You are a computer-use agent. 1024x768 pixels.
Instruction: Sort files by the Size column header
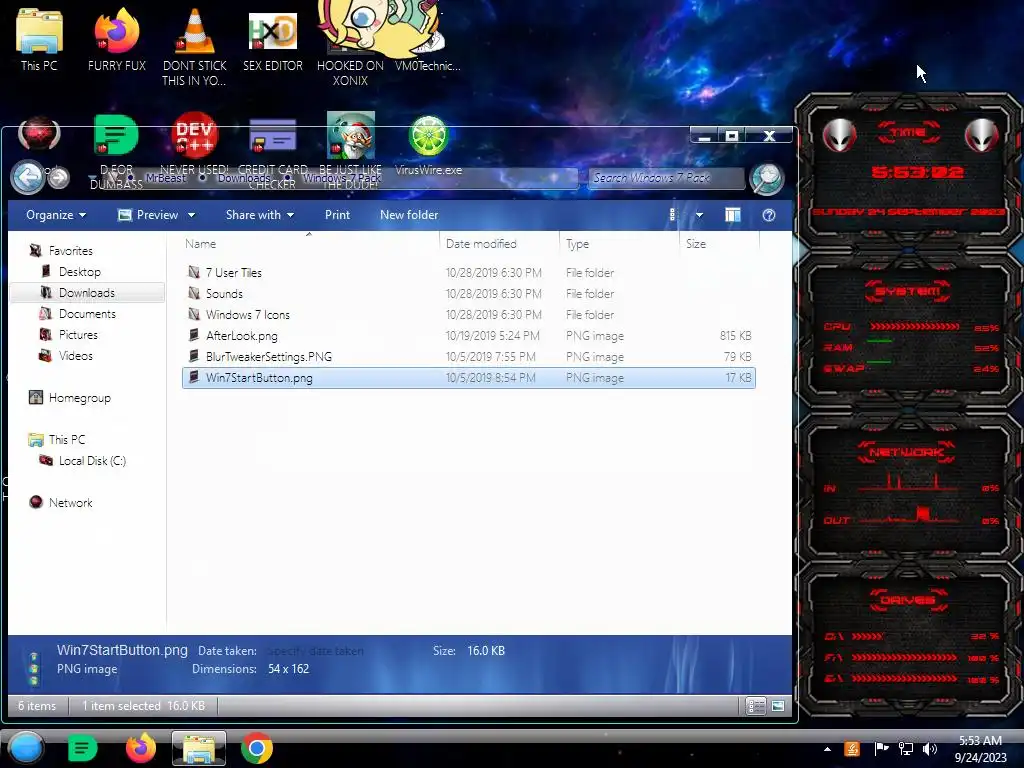(x=696, y=244)
